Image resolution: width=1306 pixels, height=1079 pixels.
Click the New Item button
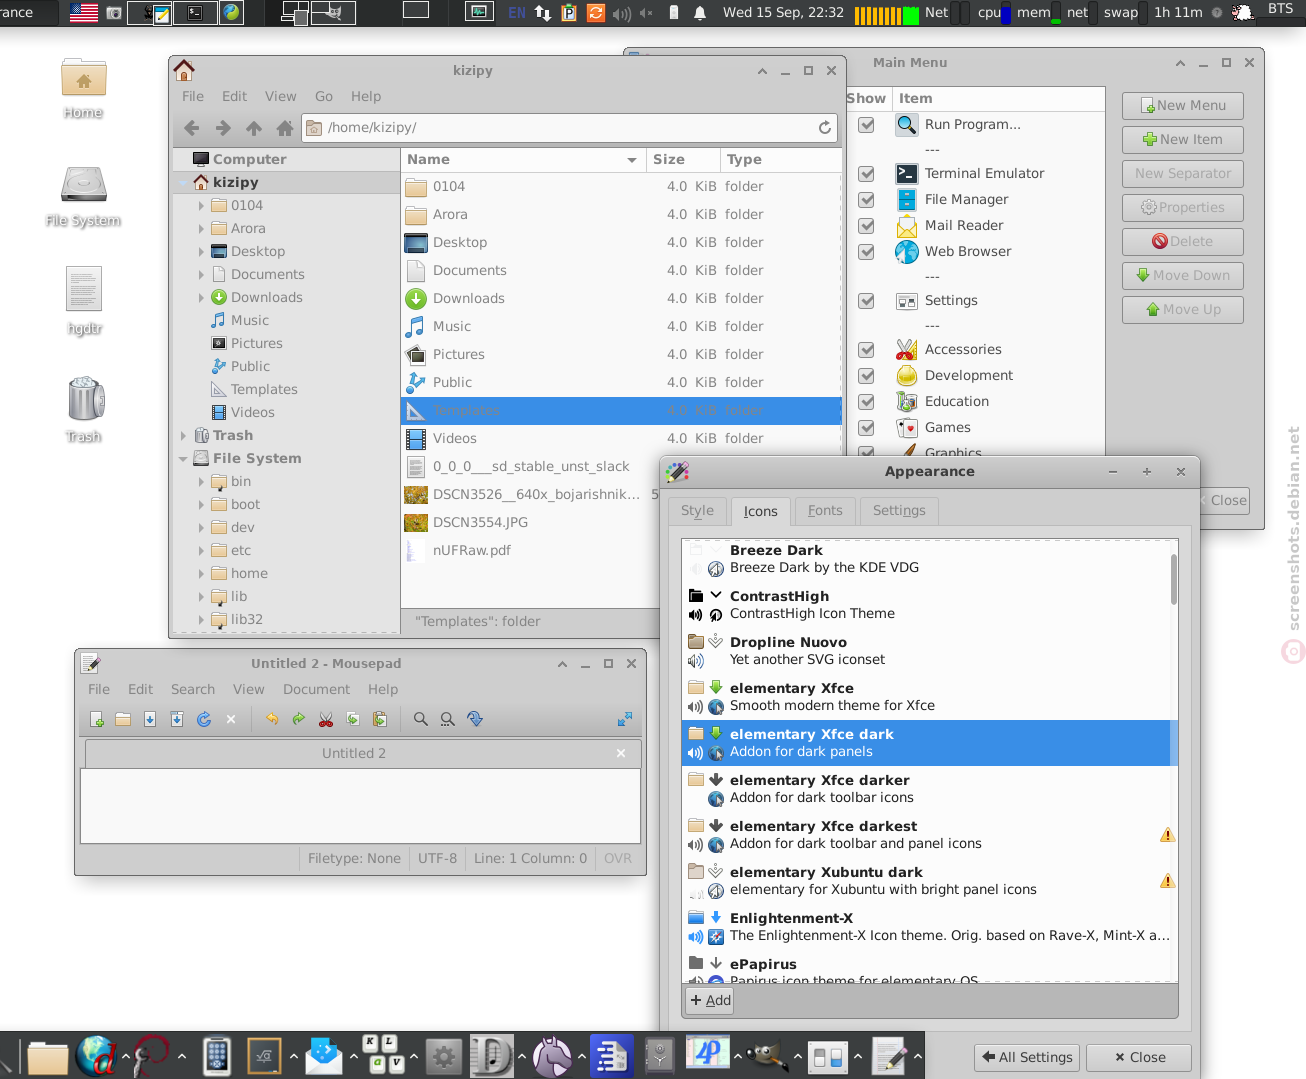point(1183,140)
